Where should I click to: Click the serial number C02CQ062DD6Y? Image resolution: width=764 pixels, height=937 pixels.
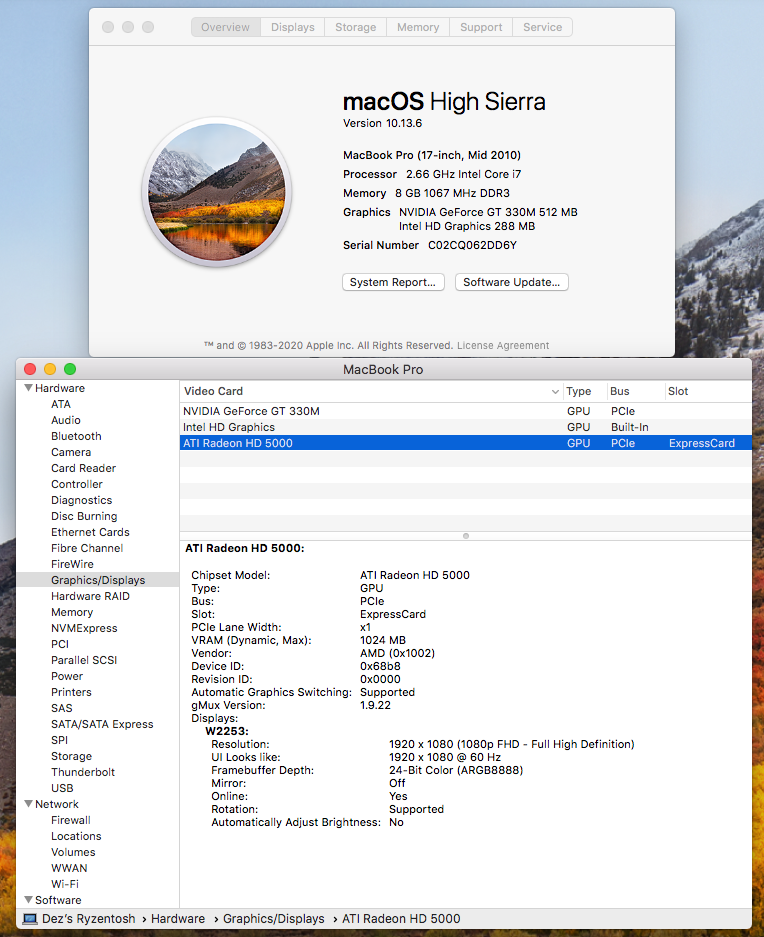472,245
